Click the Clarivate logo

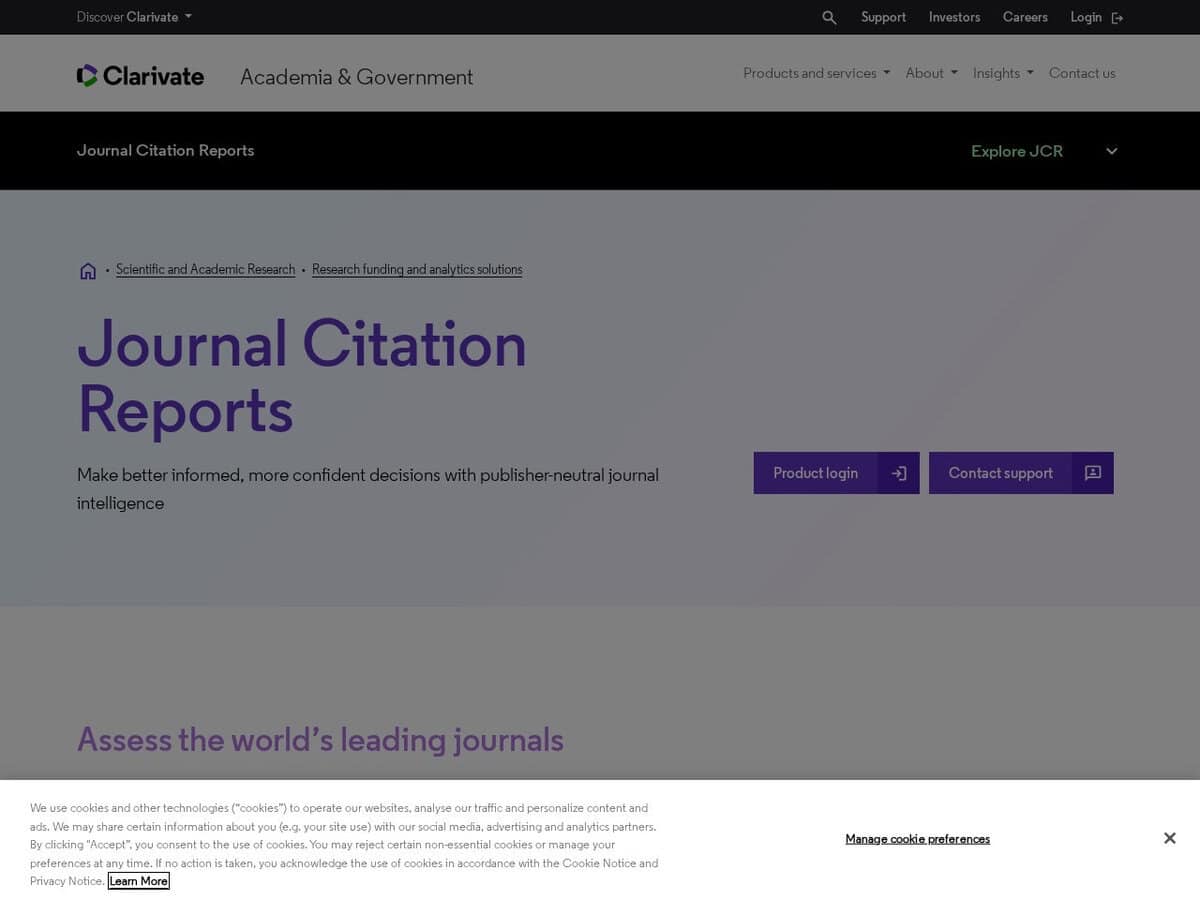[x=140, y=76]
